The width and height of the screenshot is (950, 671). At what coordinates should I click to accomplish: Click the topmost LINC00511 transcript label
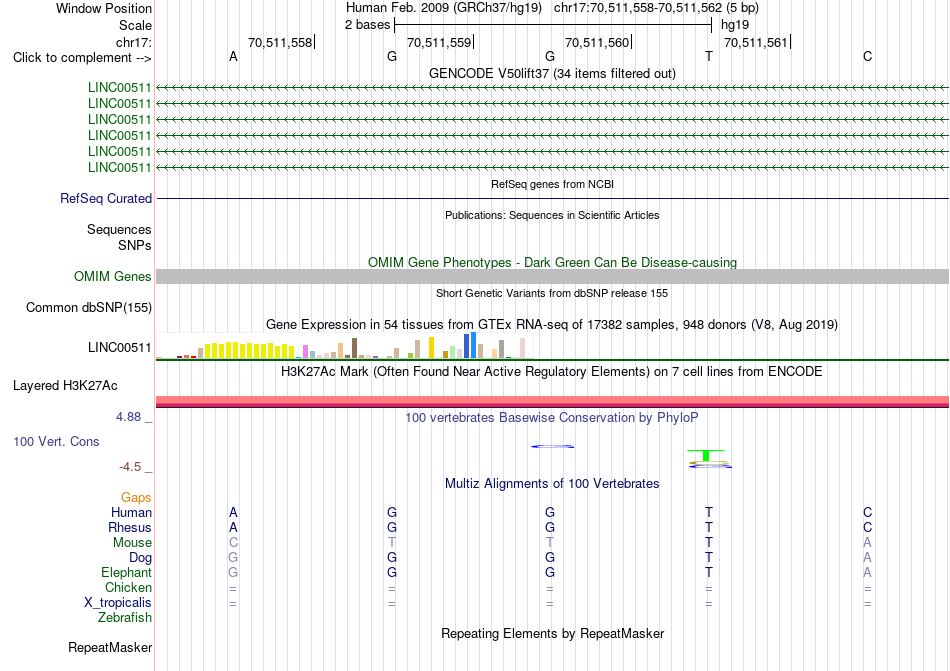point(119,87)
